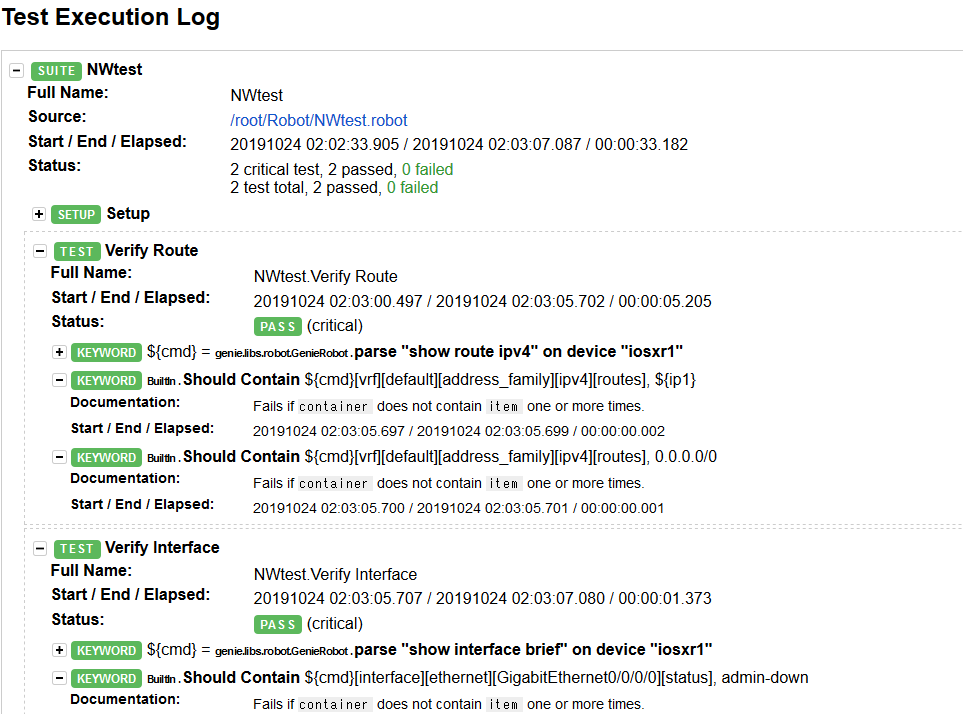
Task: Click '(critical)' beside Verify Route PASS
Action: pos(335,326)
